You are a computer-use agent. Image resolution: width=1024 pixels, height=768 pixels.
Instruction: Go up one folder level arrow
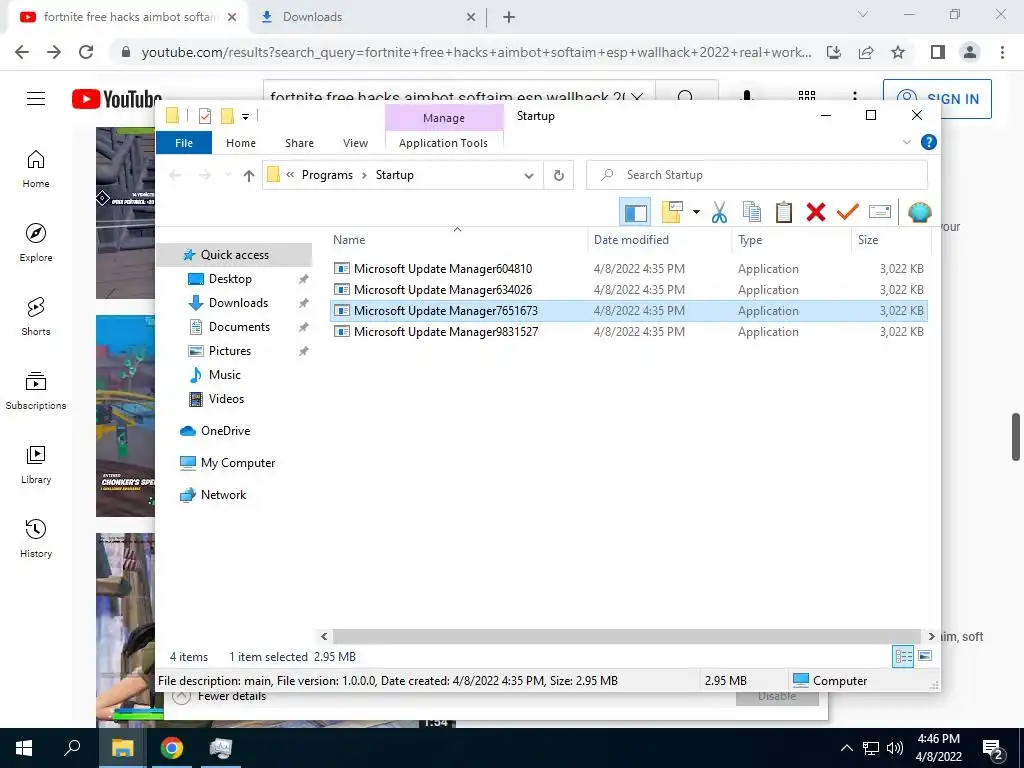(x=249, y=175)
